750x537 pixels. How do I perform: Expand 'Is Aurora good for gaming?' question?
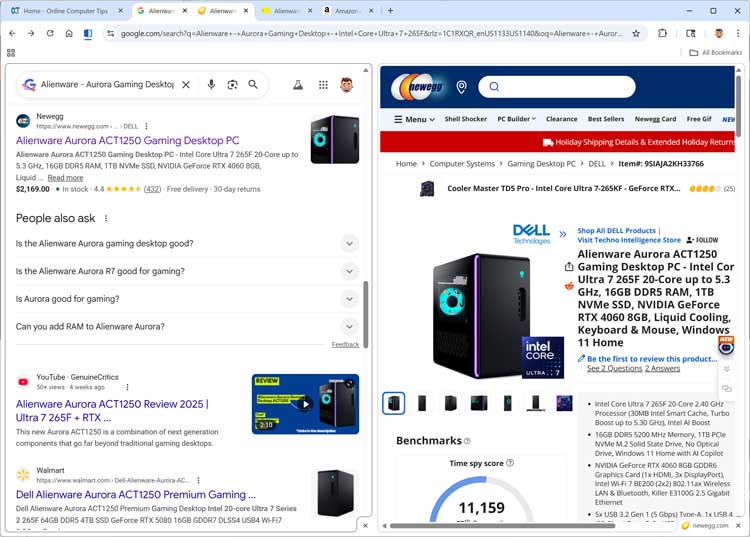[350, 299]
